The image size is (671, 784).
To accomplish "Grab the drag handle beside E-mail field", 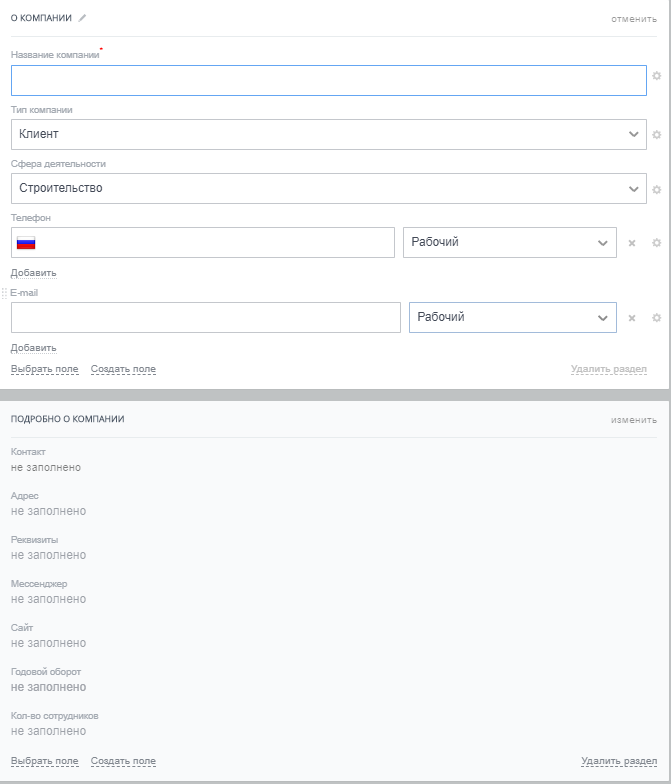I will (x=4, y=293).
